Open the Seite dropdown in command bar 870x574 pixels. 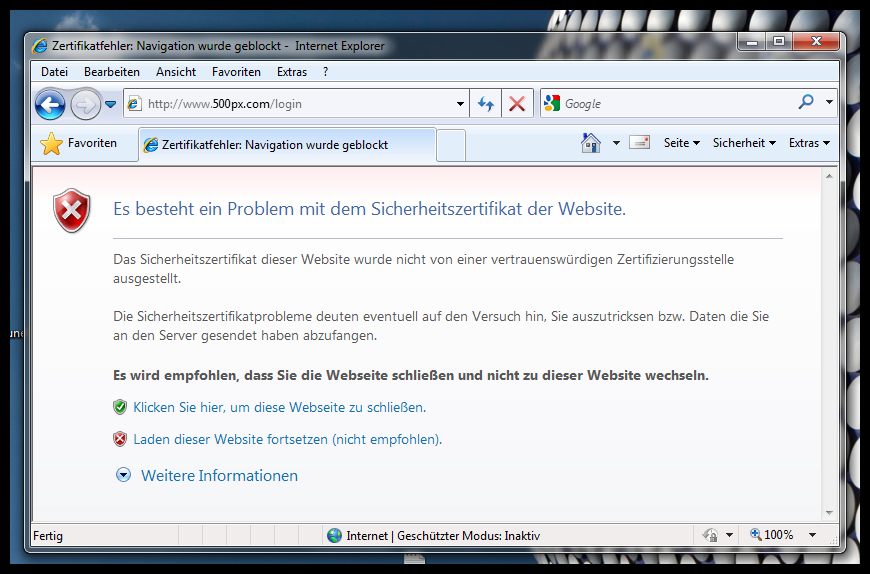tap(682, 143)
